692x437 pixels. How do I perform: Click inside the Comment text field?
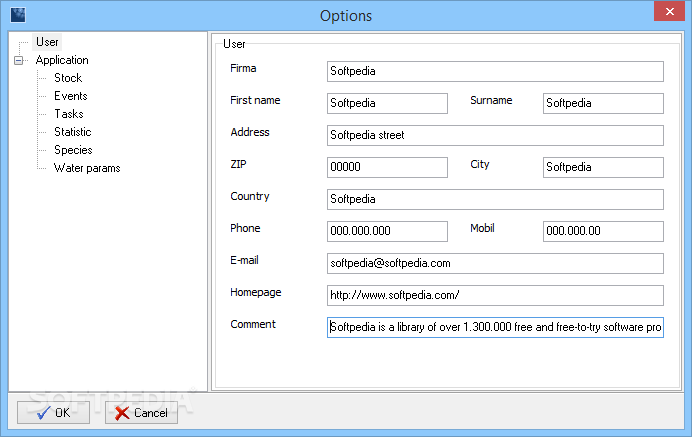(495, 328)
